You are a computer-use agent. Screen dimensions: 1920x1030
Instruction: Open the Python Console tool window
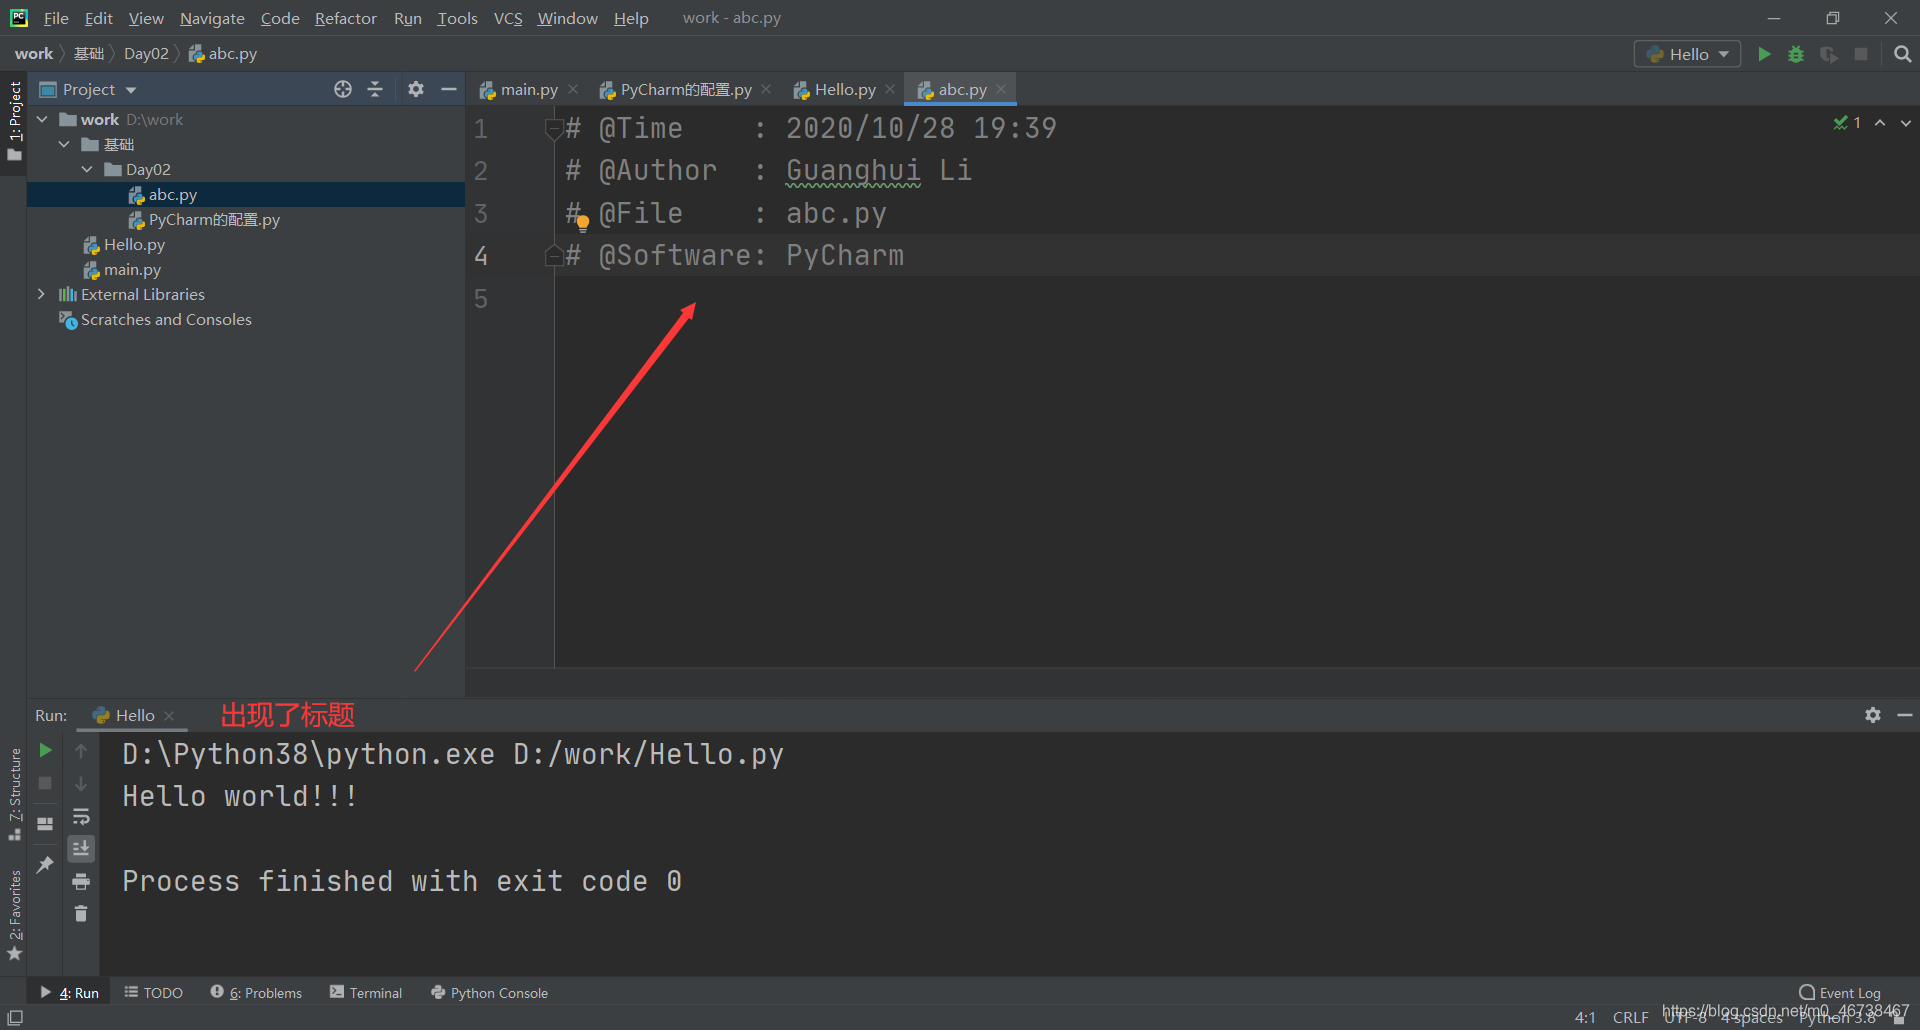[x=489, y=992]
